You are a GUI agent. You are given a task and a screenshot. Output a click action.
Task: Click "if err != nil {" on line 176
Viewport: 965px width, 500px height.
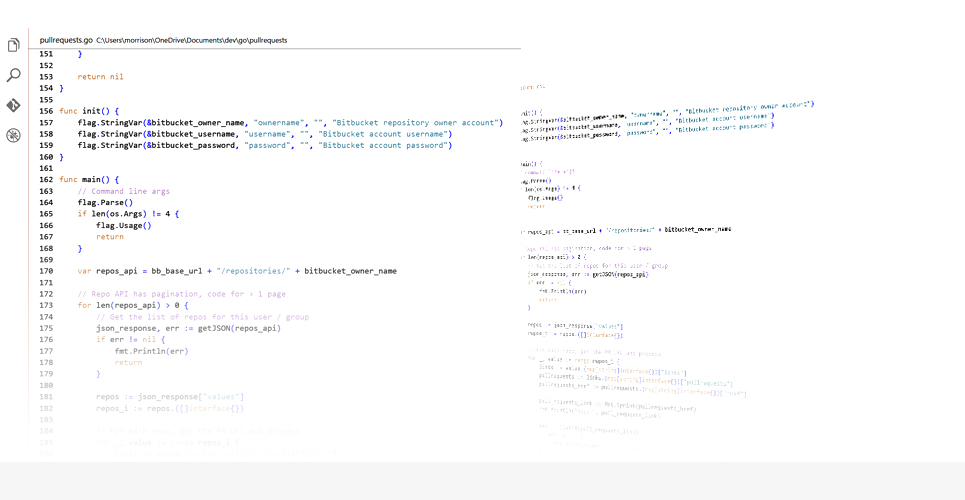point(130,340)
